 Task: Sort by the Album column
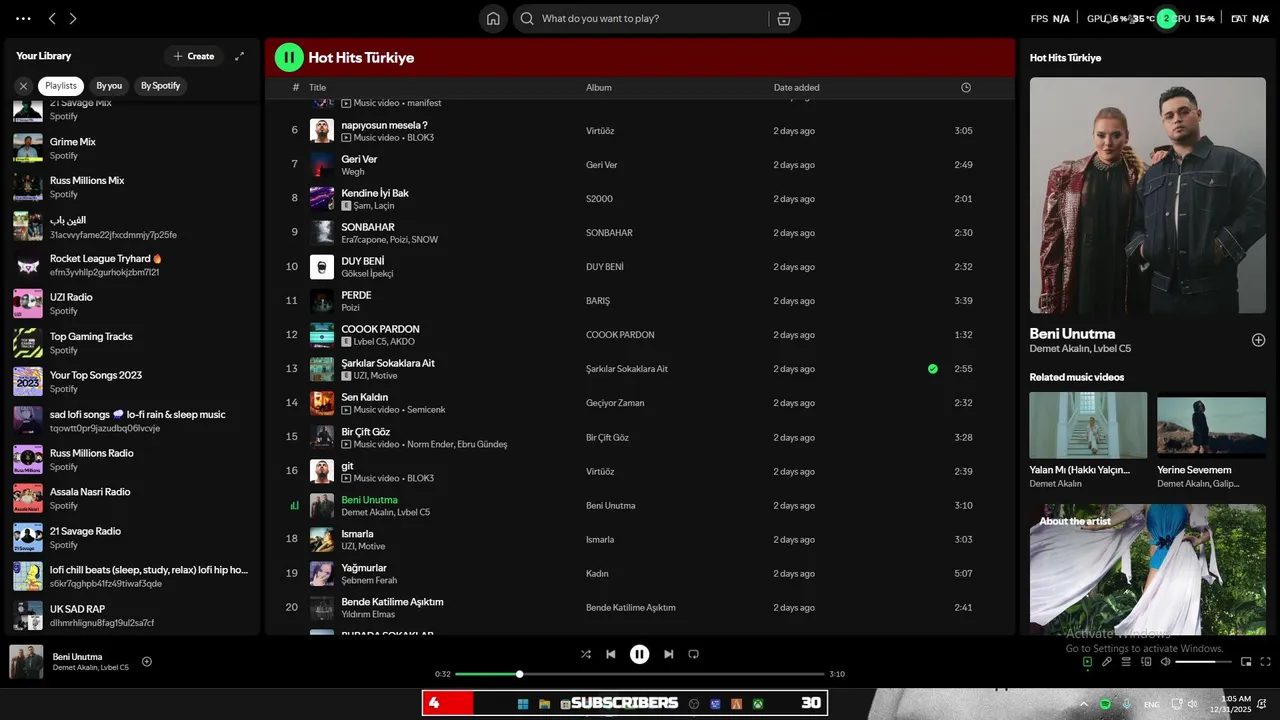pos(599,88)
